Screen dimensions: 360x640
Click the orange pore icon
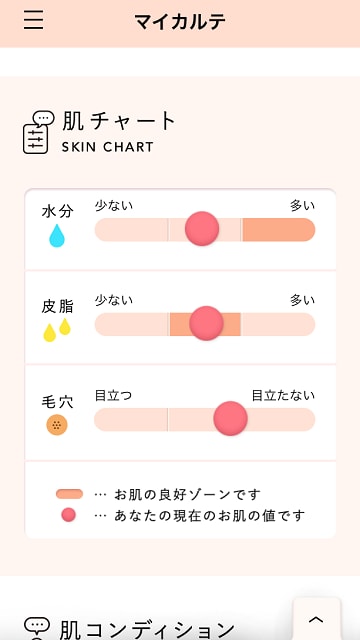tap(57, 424)
